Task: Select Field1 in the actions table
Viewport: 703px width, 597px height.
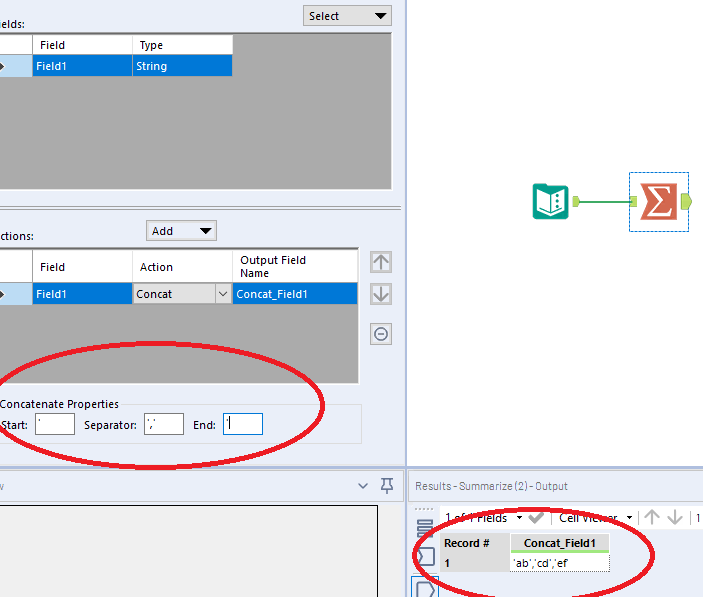Action: point(82,294)
